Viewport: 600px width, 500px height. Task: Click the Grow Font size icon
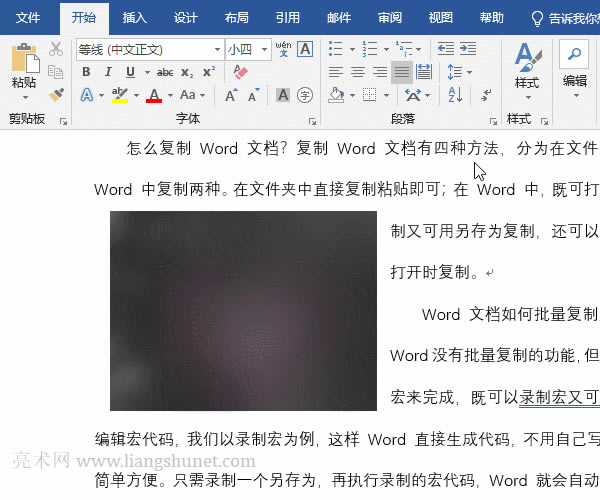(x=231, y=95)
